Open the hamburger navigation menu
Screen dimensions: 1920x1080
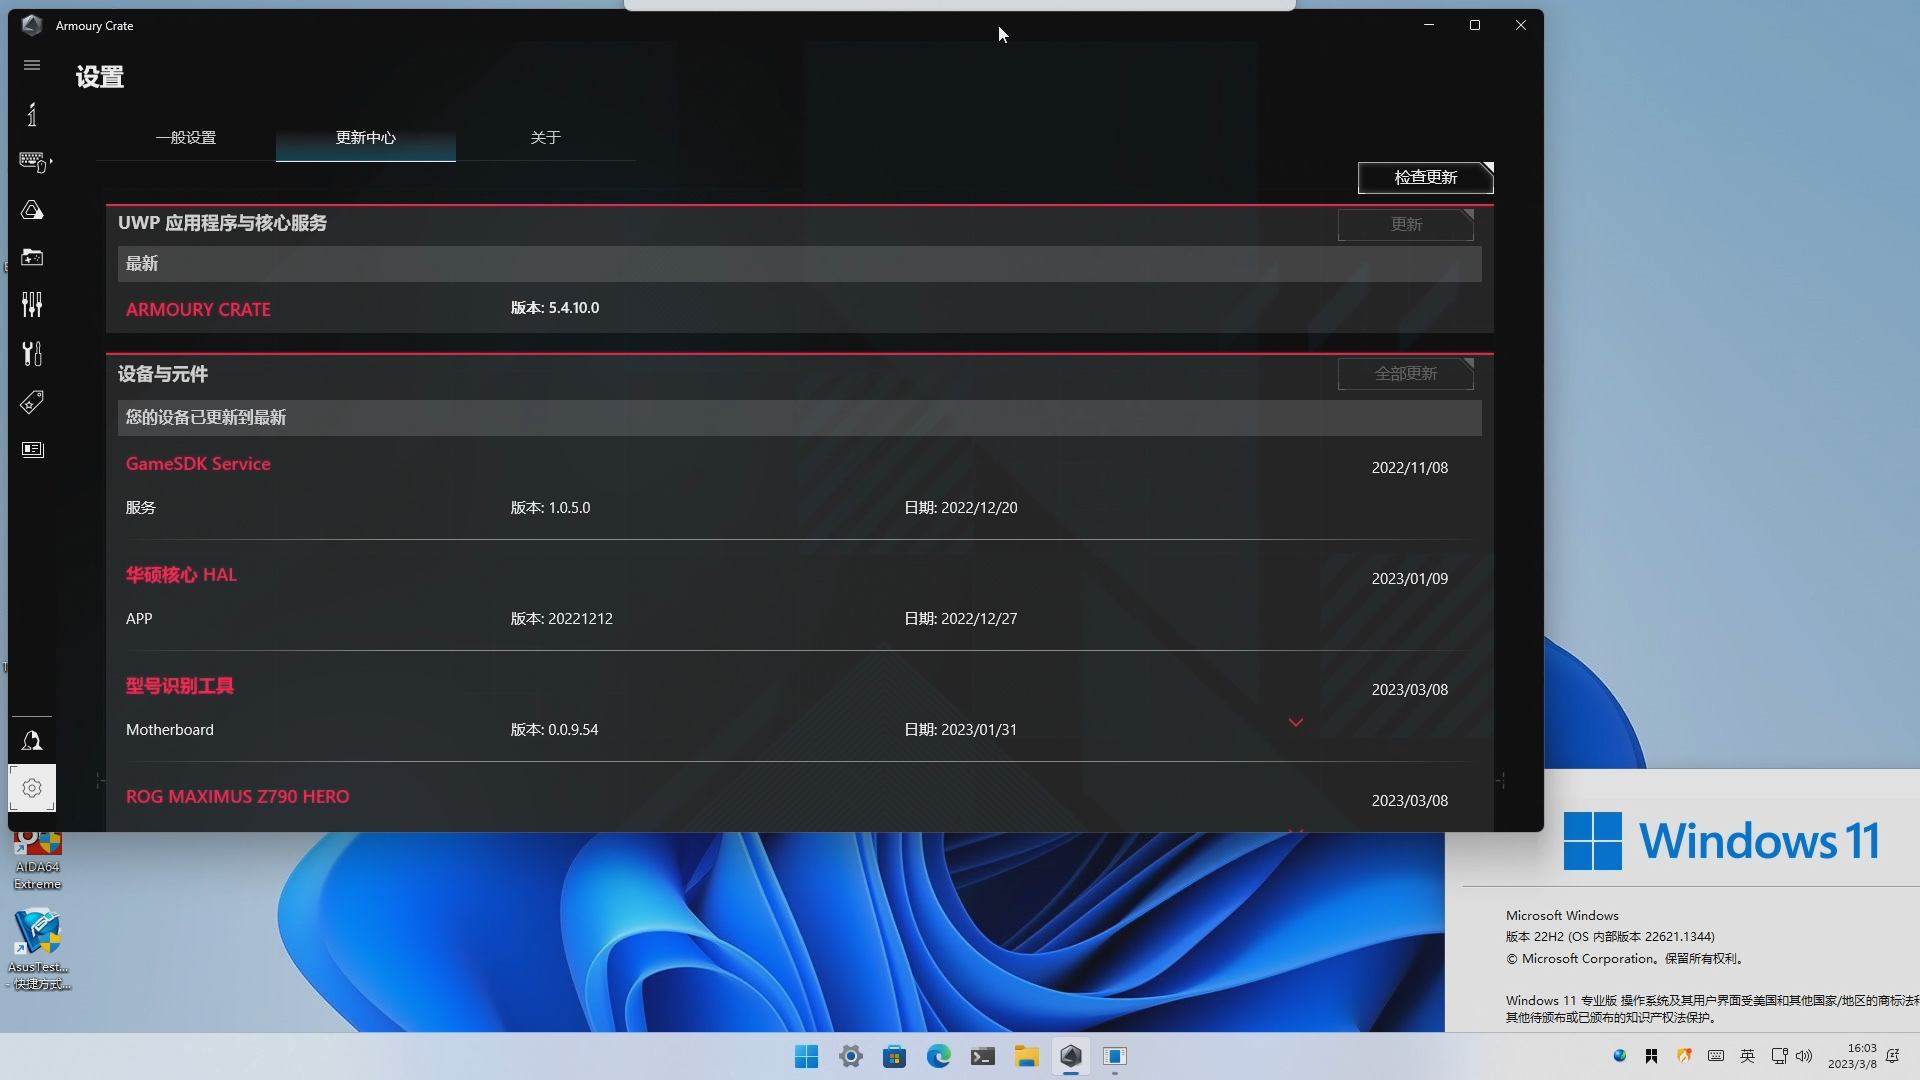click(x=32, y=65)
